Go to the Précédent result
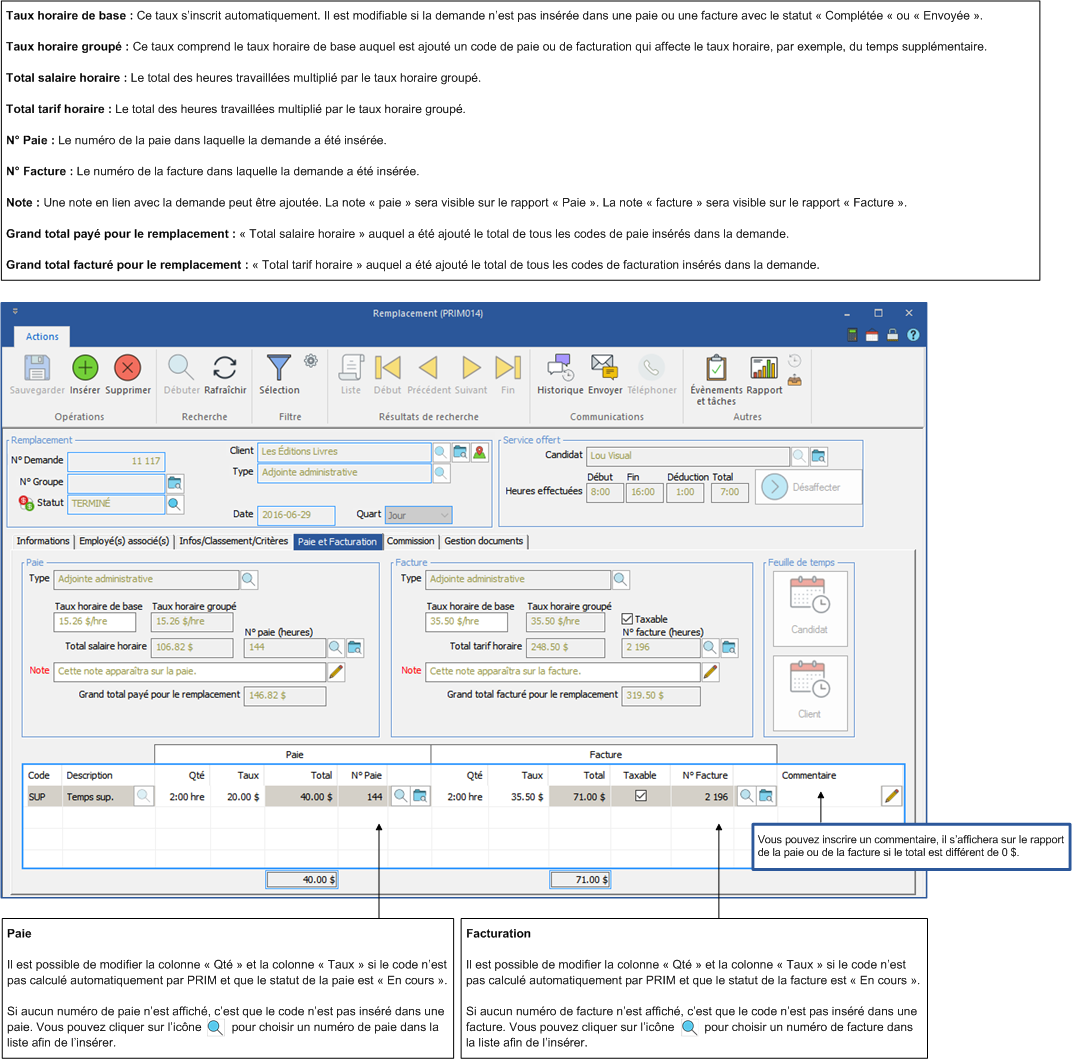Screen dimensions: 1072x1059 428,368
